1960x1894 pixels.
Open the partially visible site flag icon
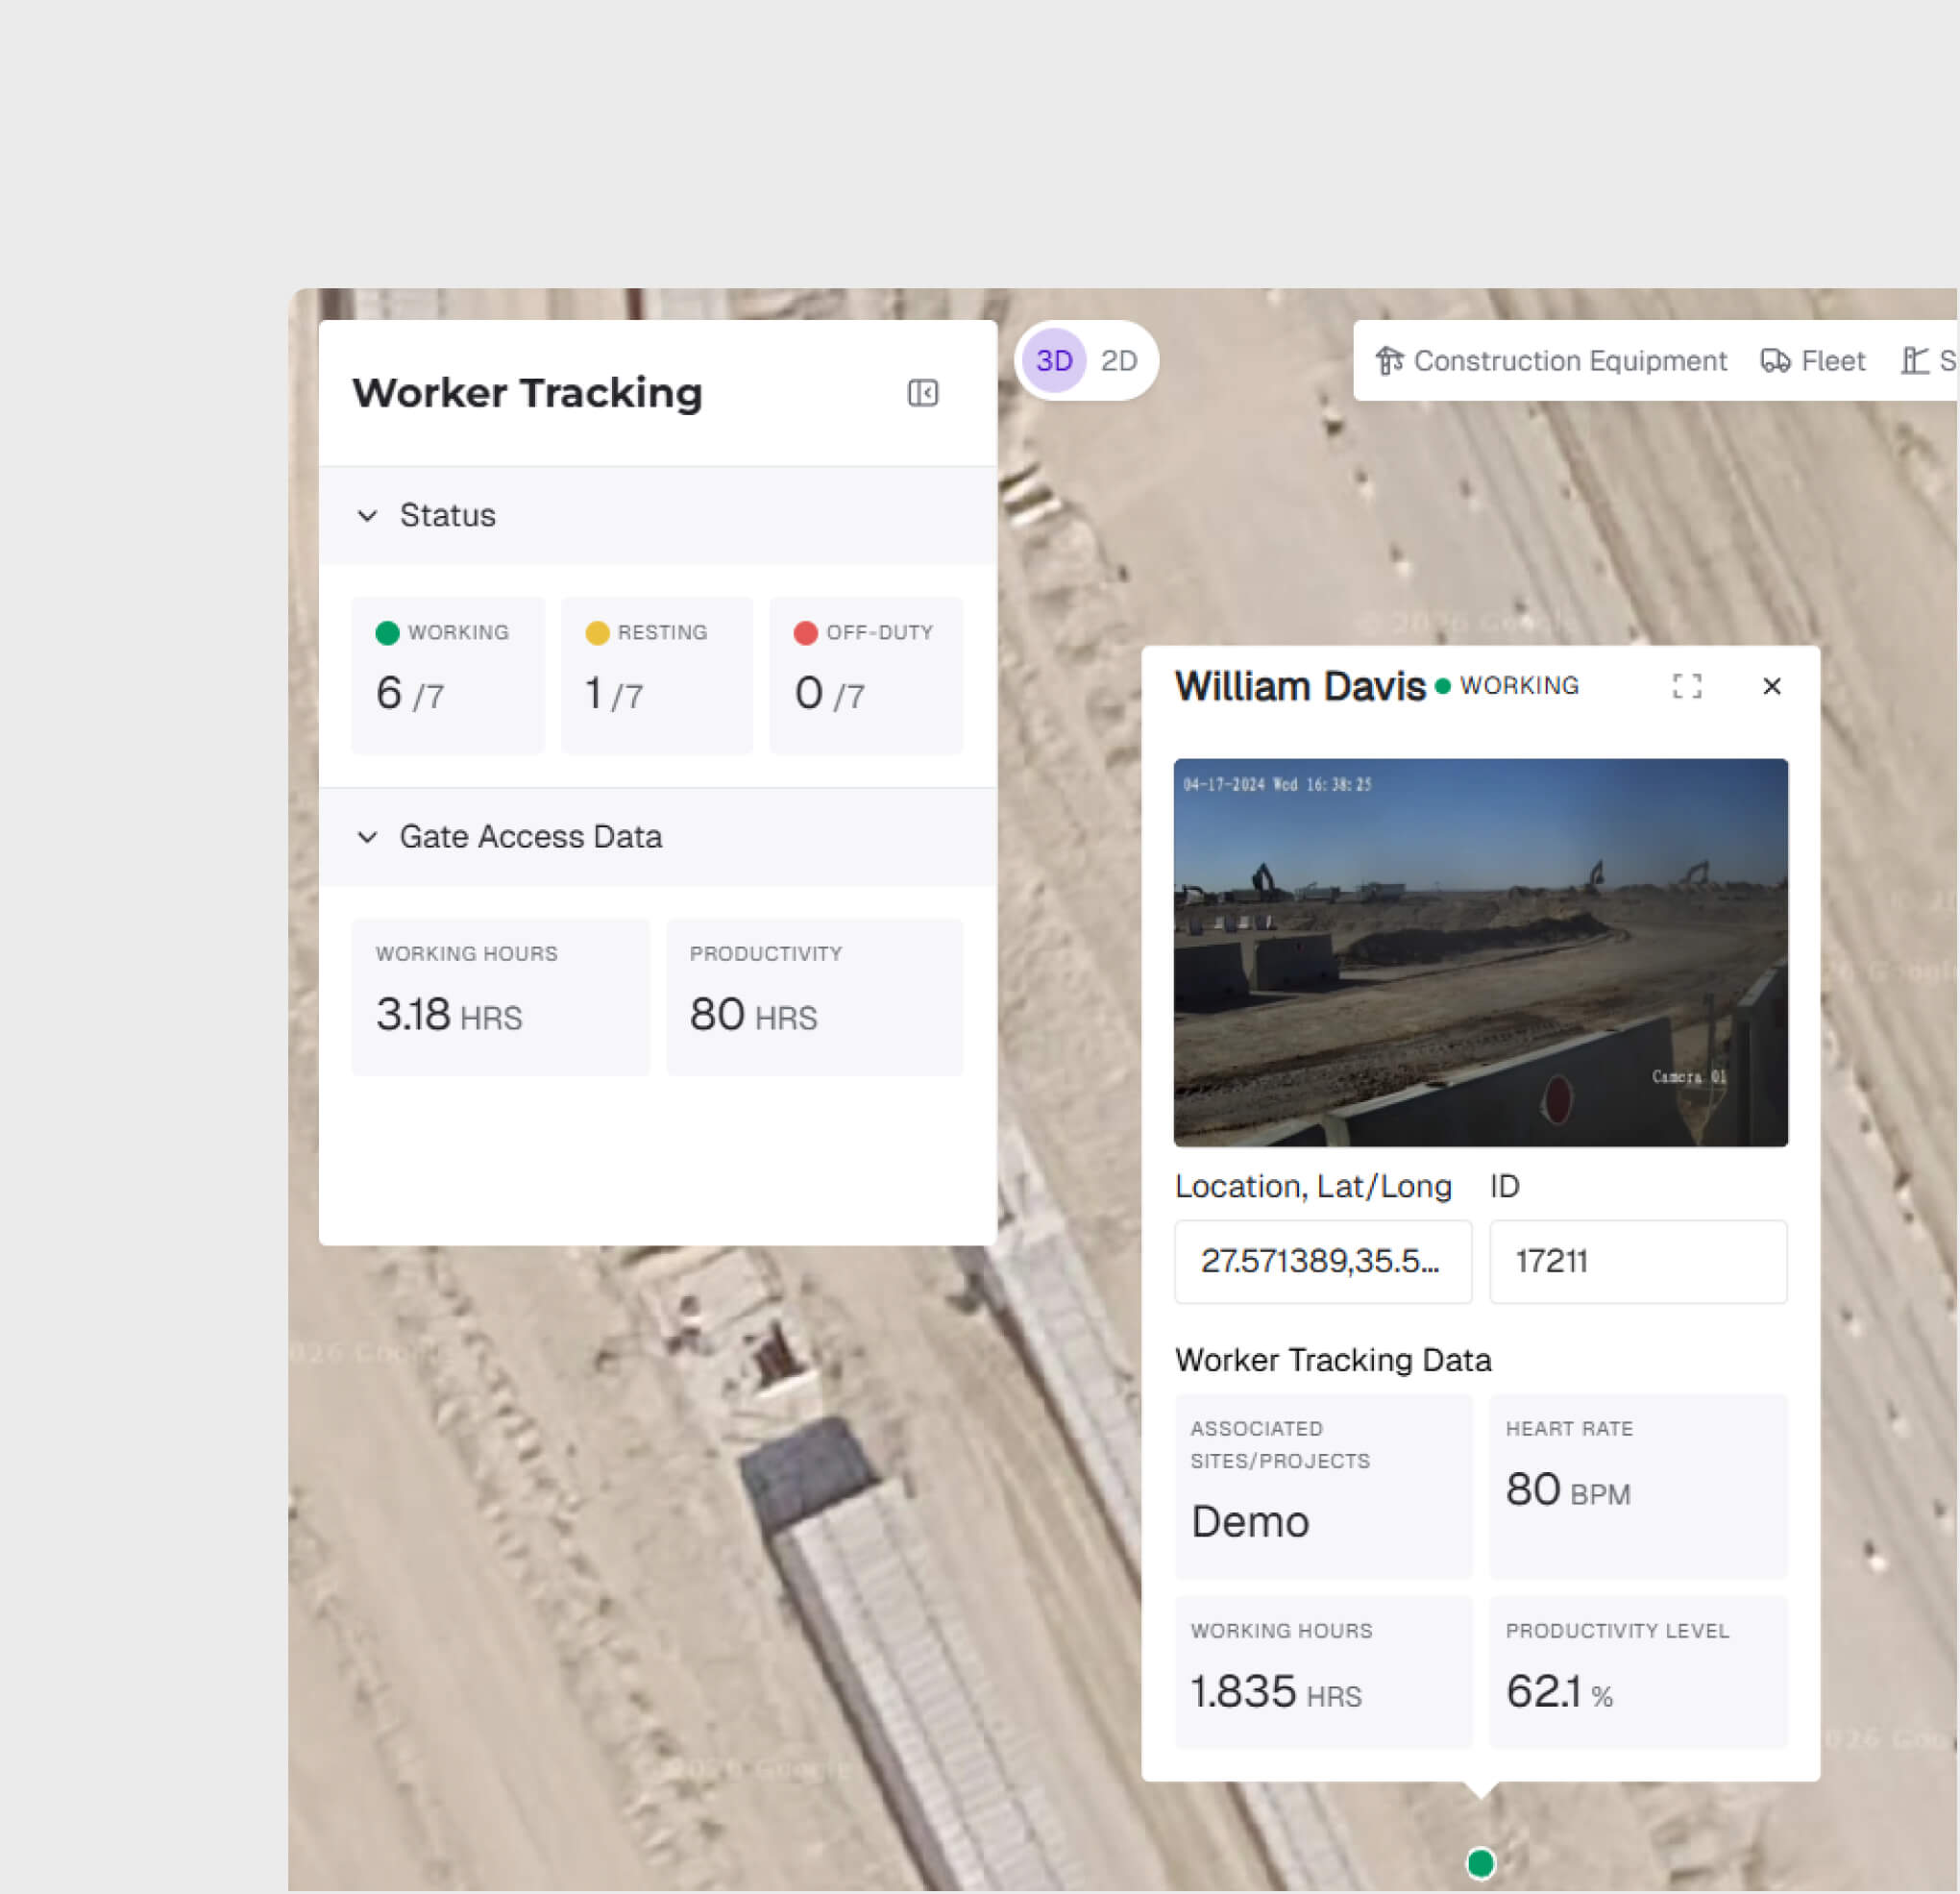pyautogui.click(x=1914, y=360)
